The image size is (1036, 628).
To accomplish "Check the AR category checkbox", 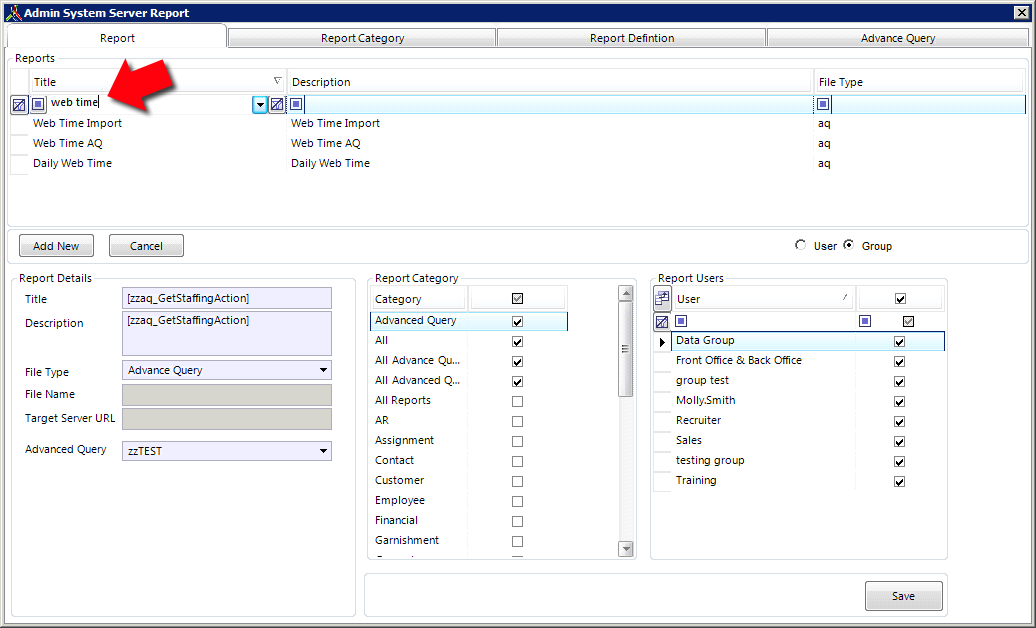I will click(x=517, y=421).
